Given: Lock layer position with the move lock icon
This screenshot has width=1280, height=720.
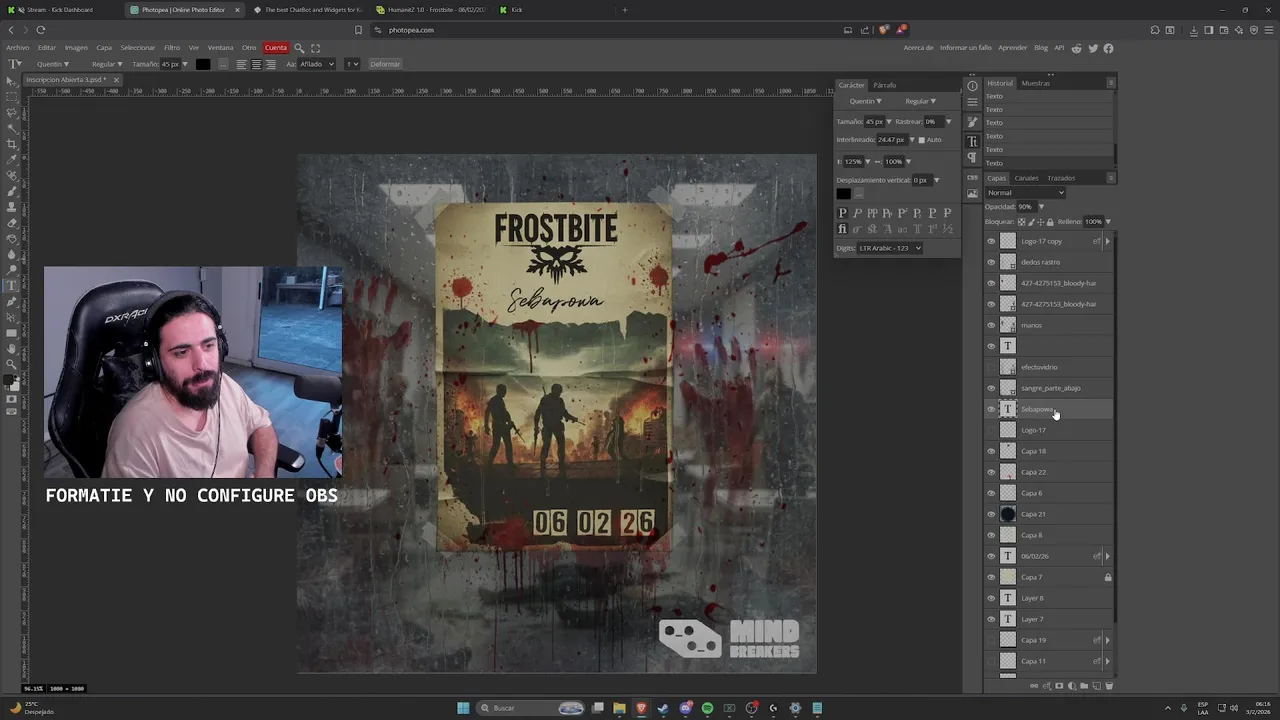Looking at the screenshot, I should click(x=1041, y=222).
